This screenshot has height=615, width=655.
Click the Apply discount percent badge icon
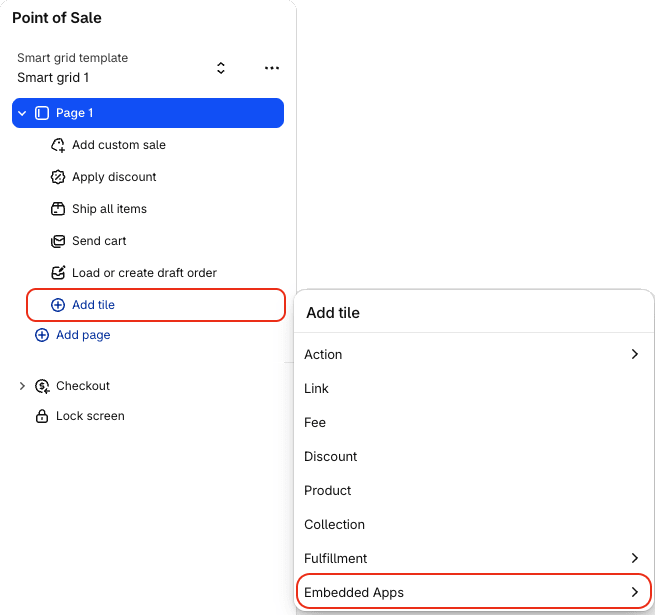click(x=58, y=177)
